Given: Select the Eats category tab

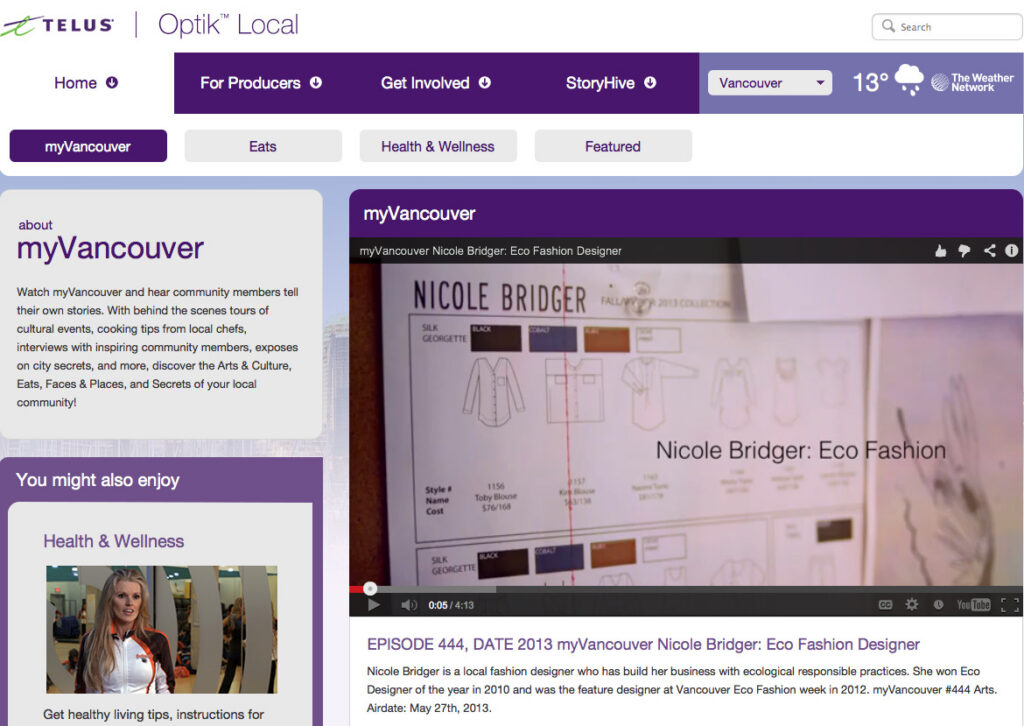Looking at the screenshot, I should [x=263, y=146].
